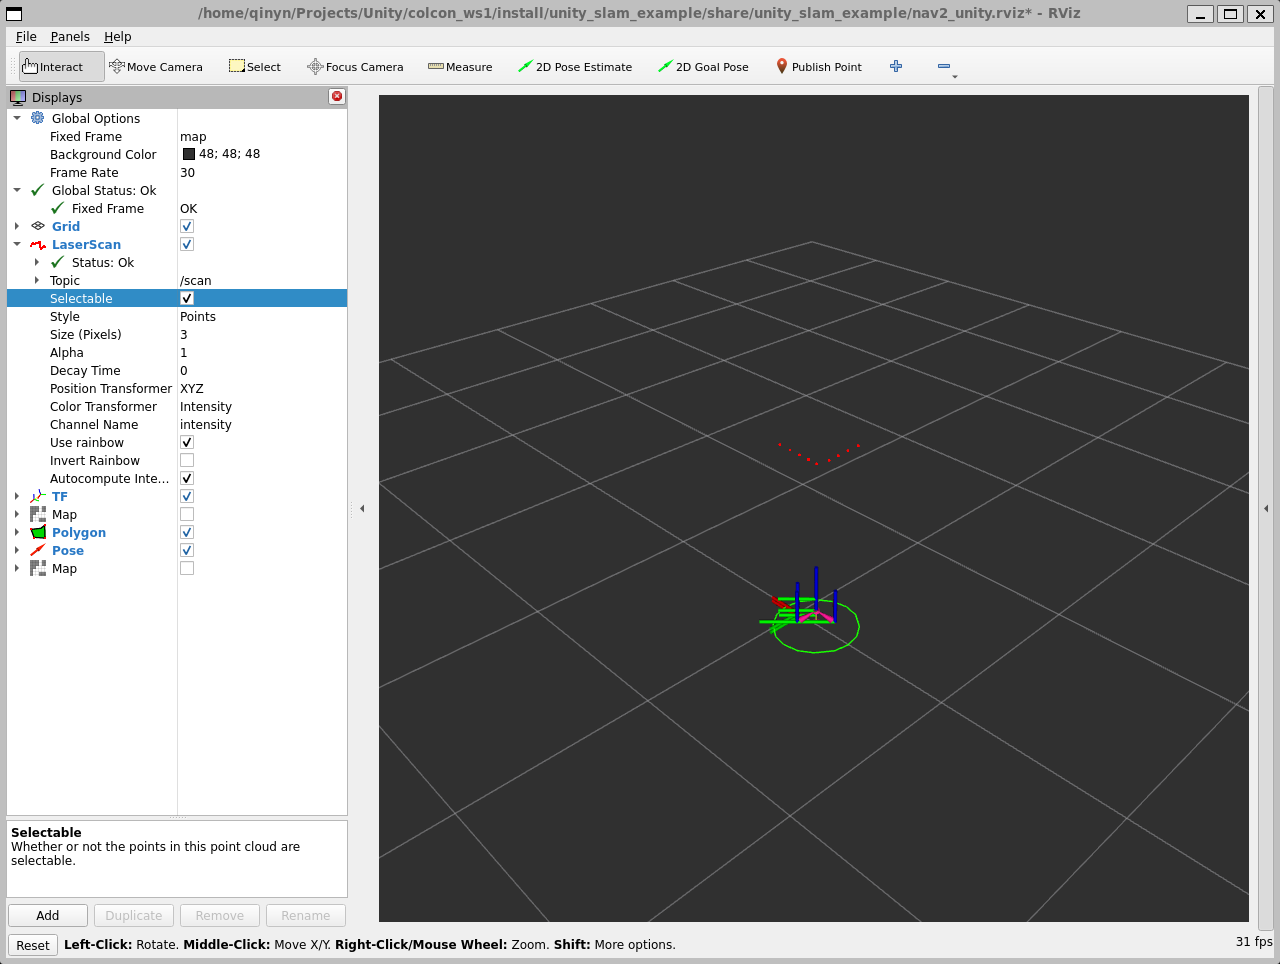Activate the Publish Point tool
This screenshot has width=1280, height=964.
click(819, 67)
